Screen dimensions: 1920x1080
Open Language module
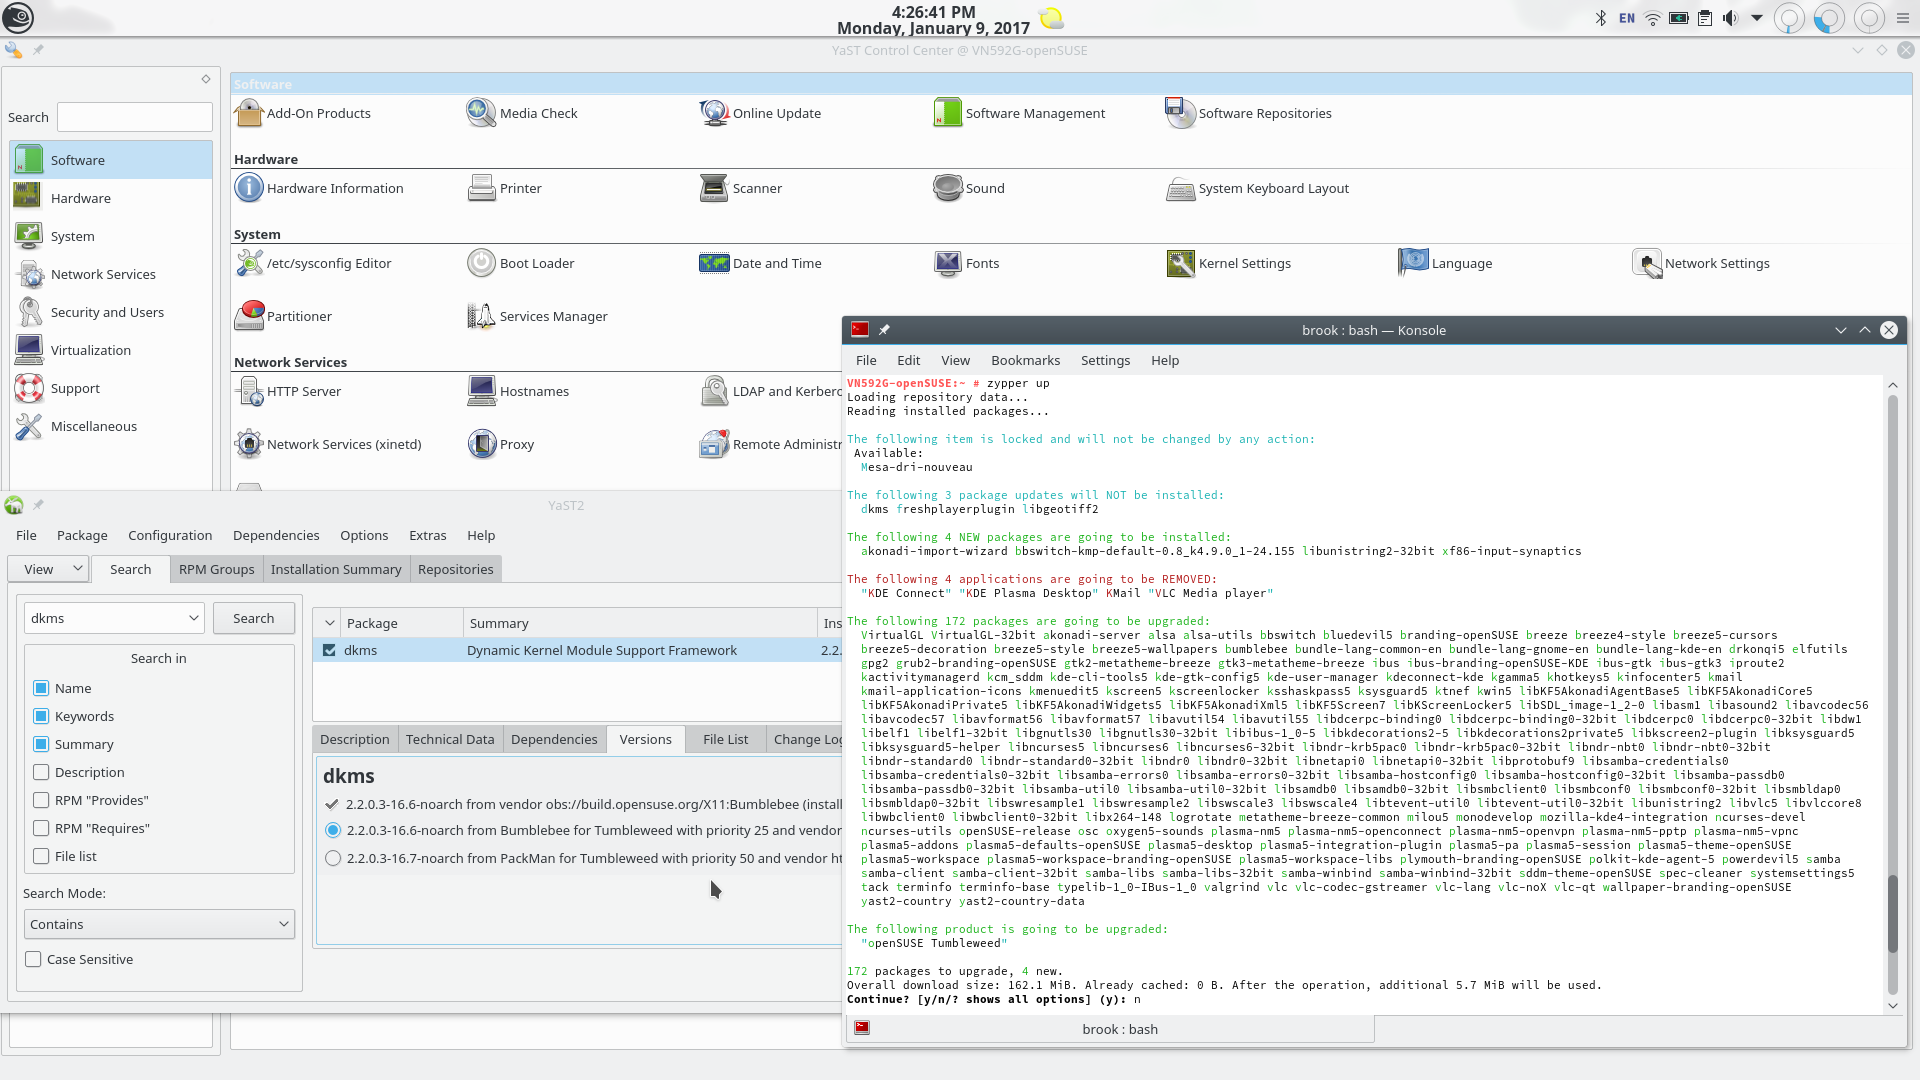[x=1445, y=263]
